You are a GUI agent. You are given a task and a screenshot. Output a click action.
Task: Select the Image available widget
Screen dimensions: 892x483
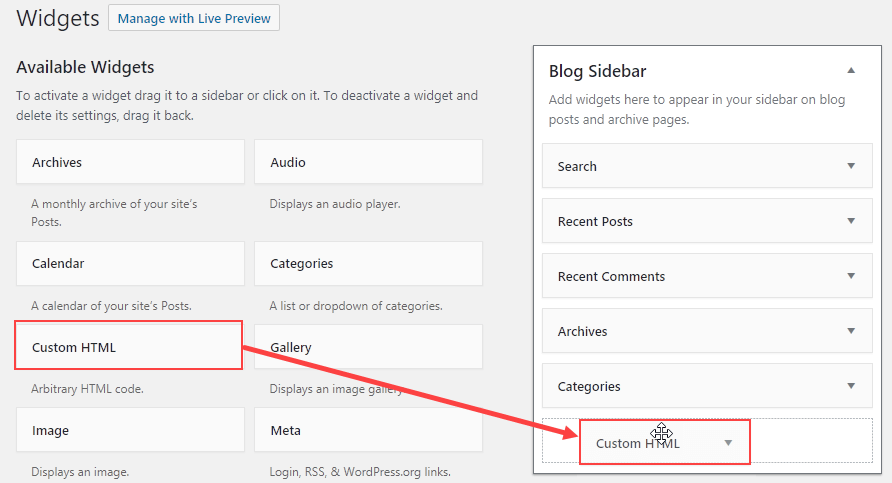130,430
